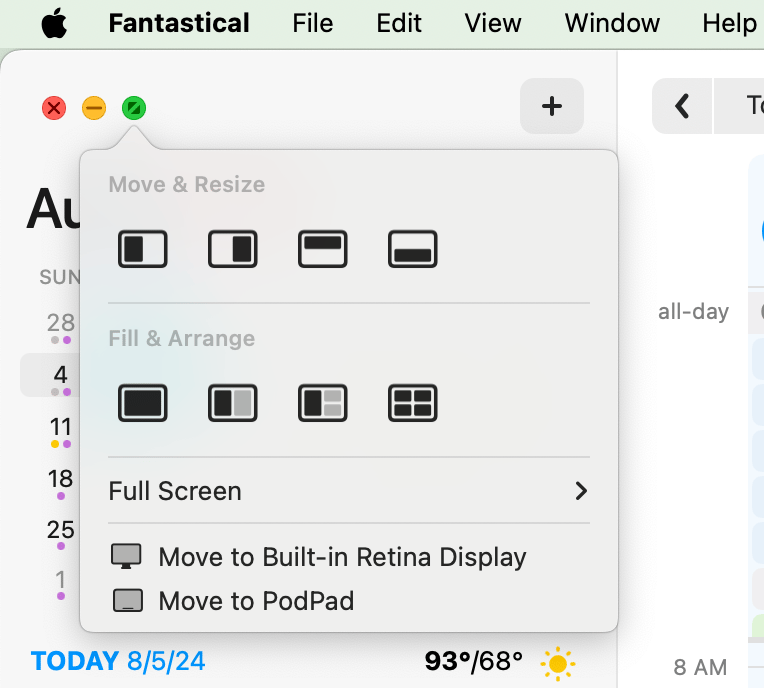Click the 93°/68° temperature forecast
Image resolution: width=764 pixels, height=688 pixels.
pyautogui.click(x=474, y=661)
